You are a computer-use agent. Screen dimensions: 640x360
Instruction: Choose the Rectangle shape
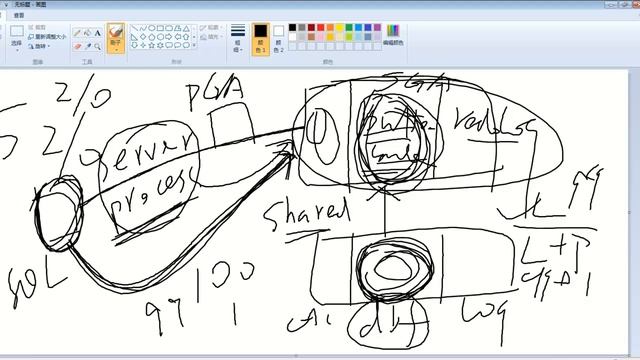pos(160,28)
